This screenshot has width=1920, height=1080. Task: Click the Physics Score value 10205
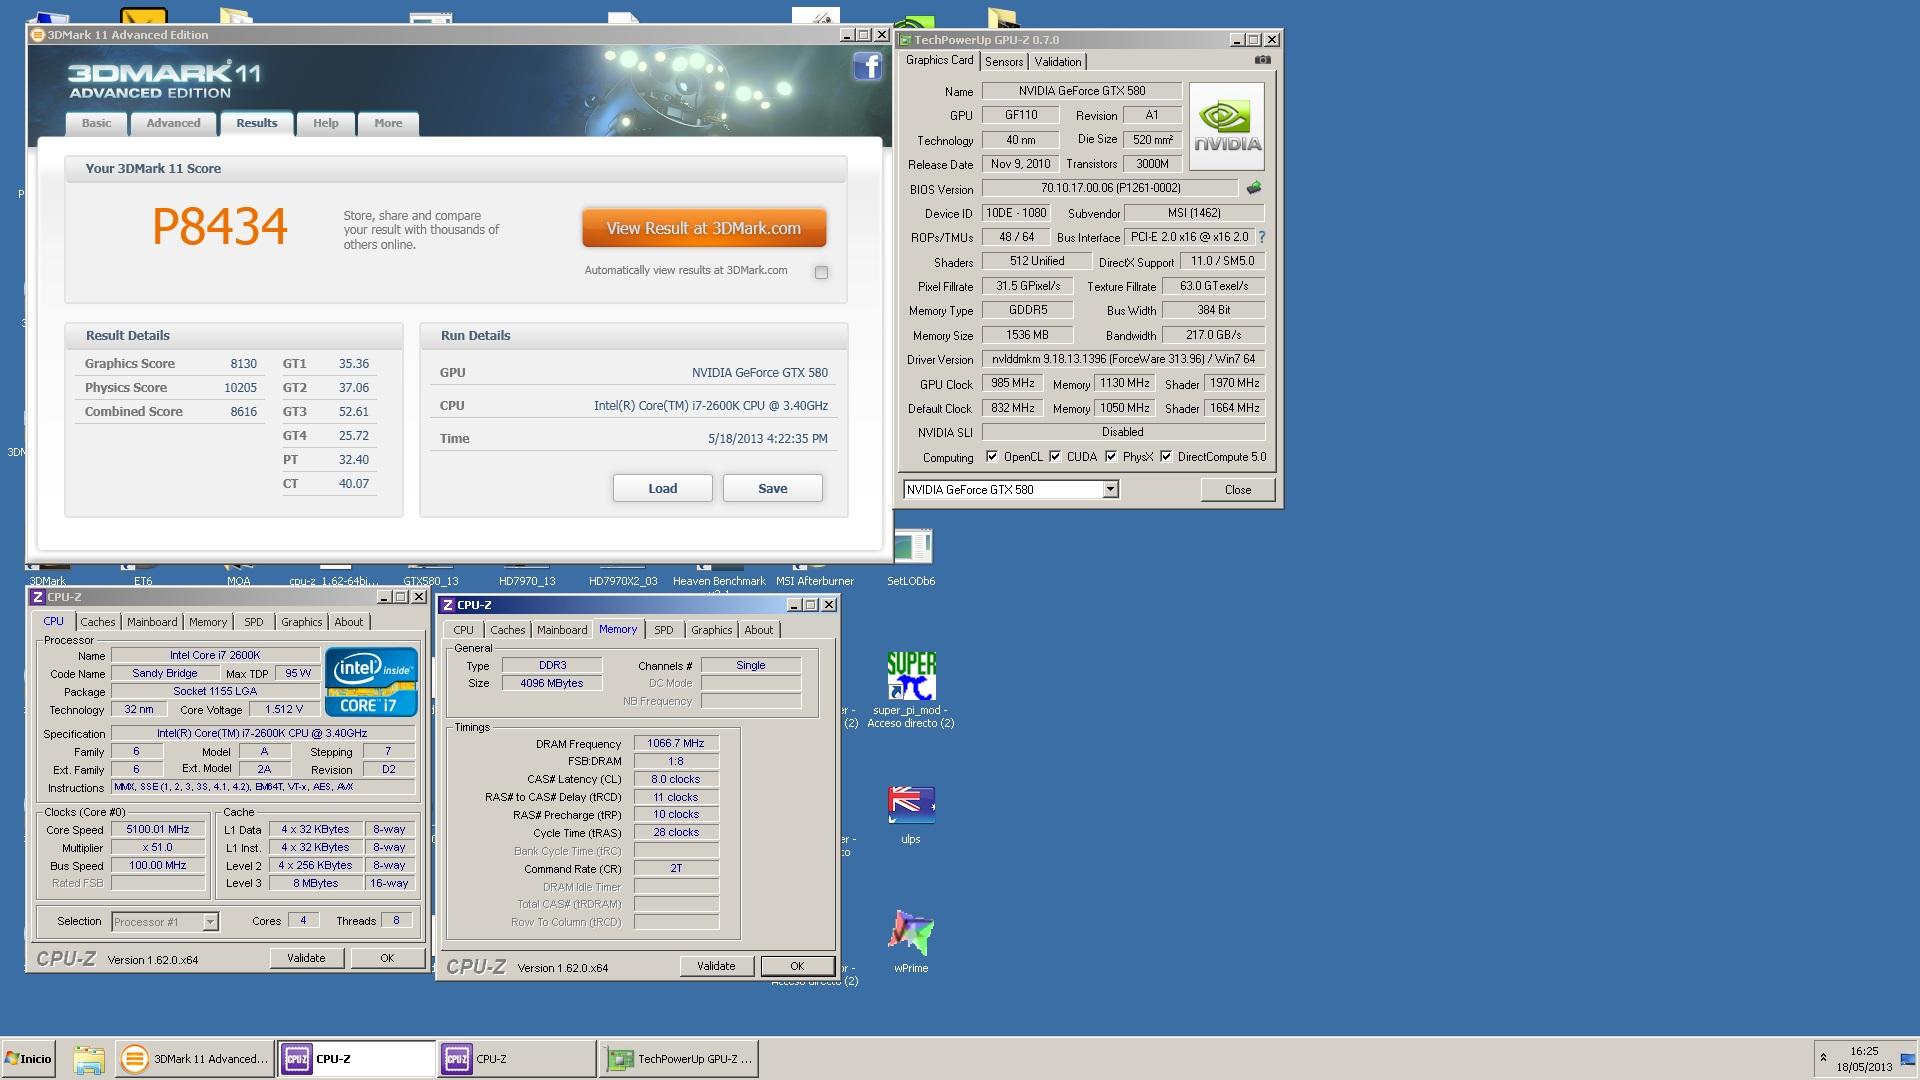pyautogui.click(x=240, y=388)
